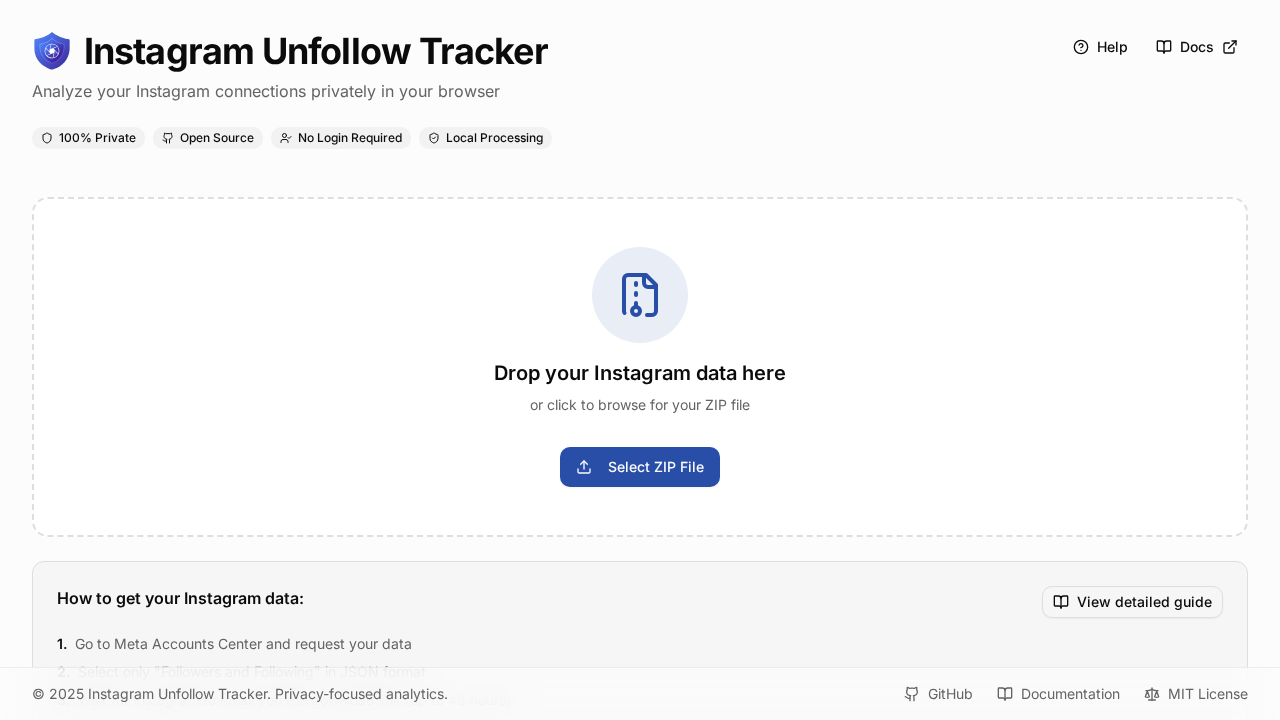Click the book icon beside Docs
The image size is (1280, 720).
1163,47
